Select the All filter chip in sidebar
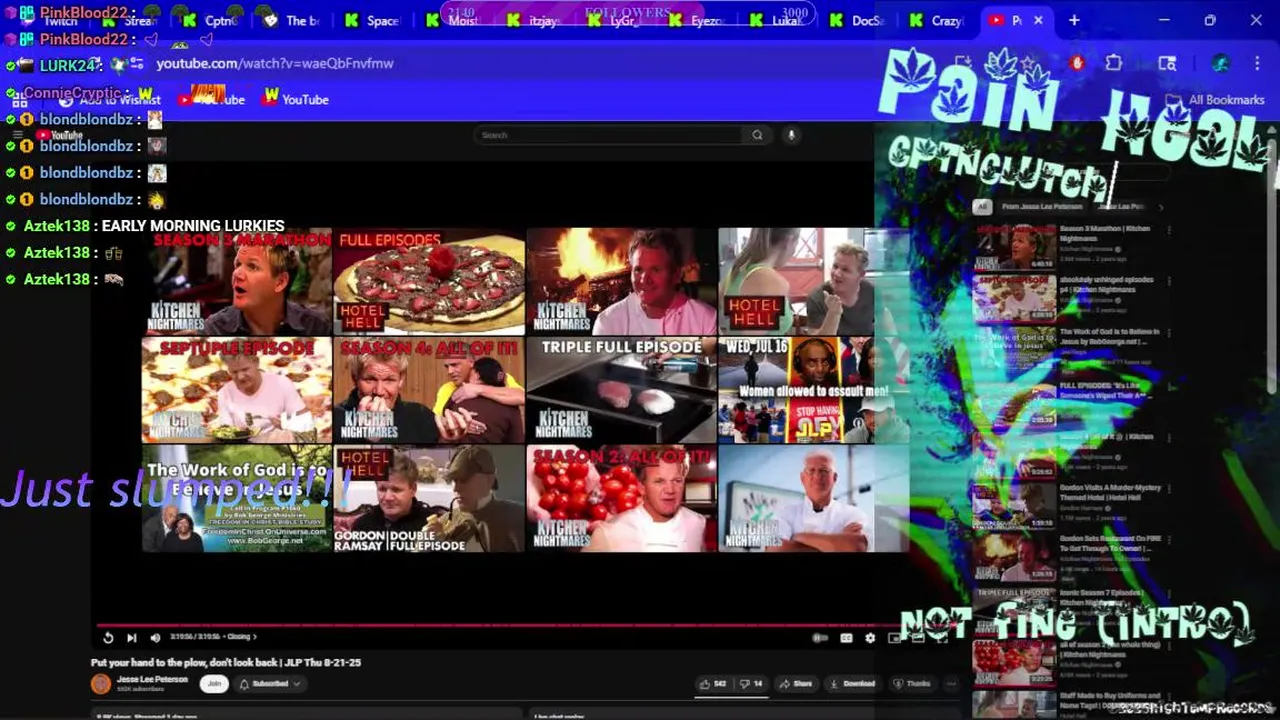 click(982, 207)
